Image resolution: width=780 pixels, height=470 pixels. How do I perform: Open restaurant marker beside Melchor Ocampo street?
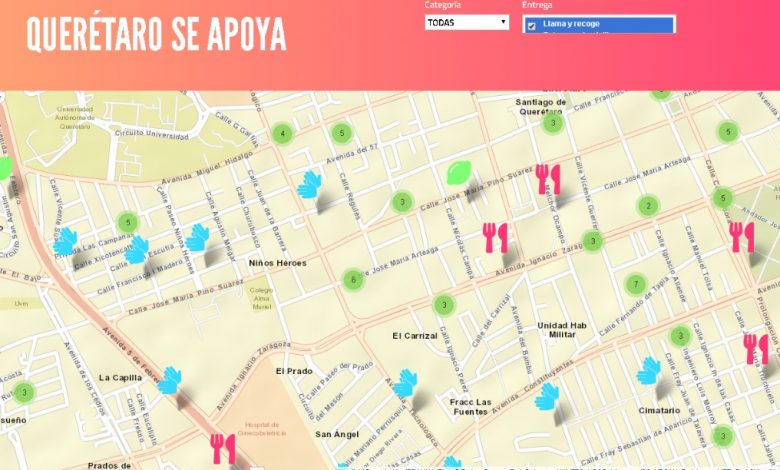coord(547,179)
